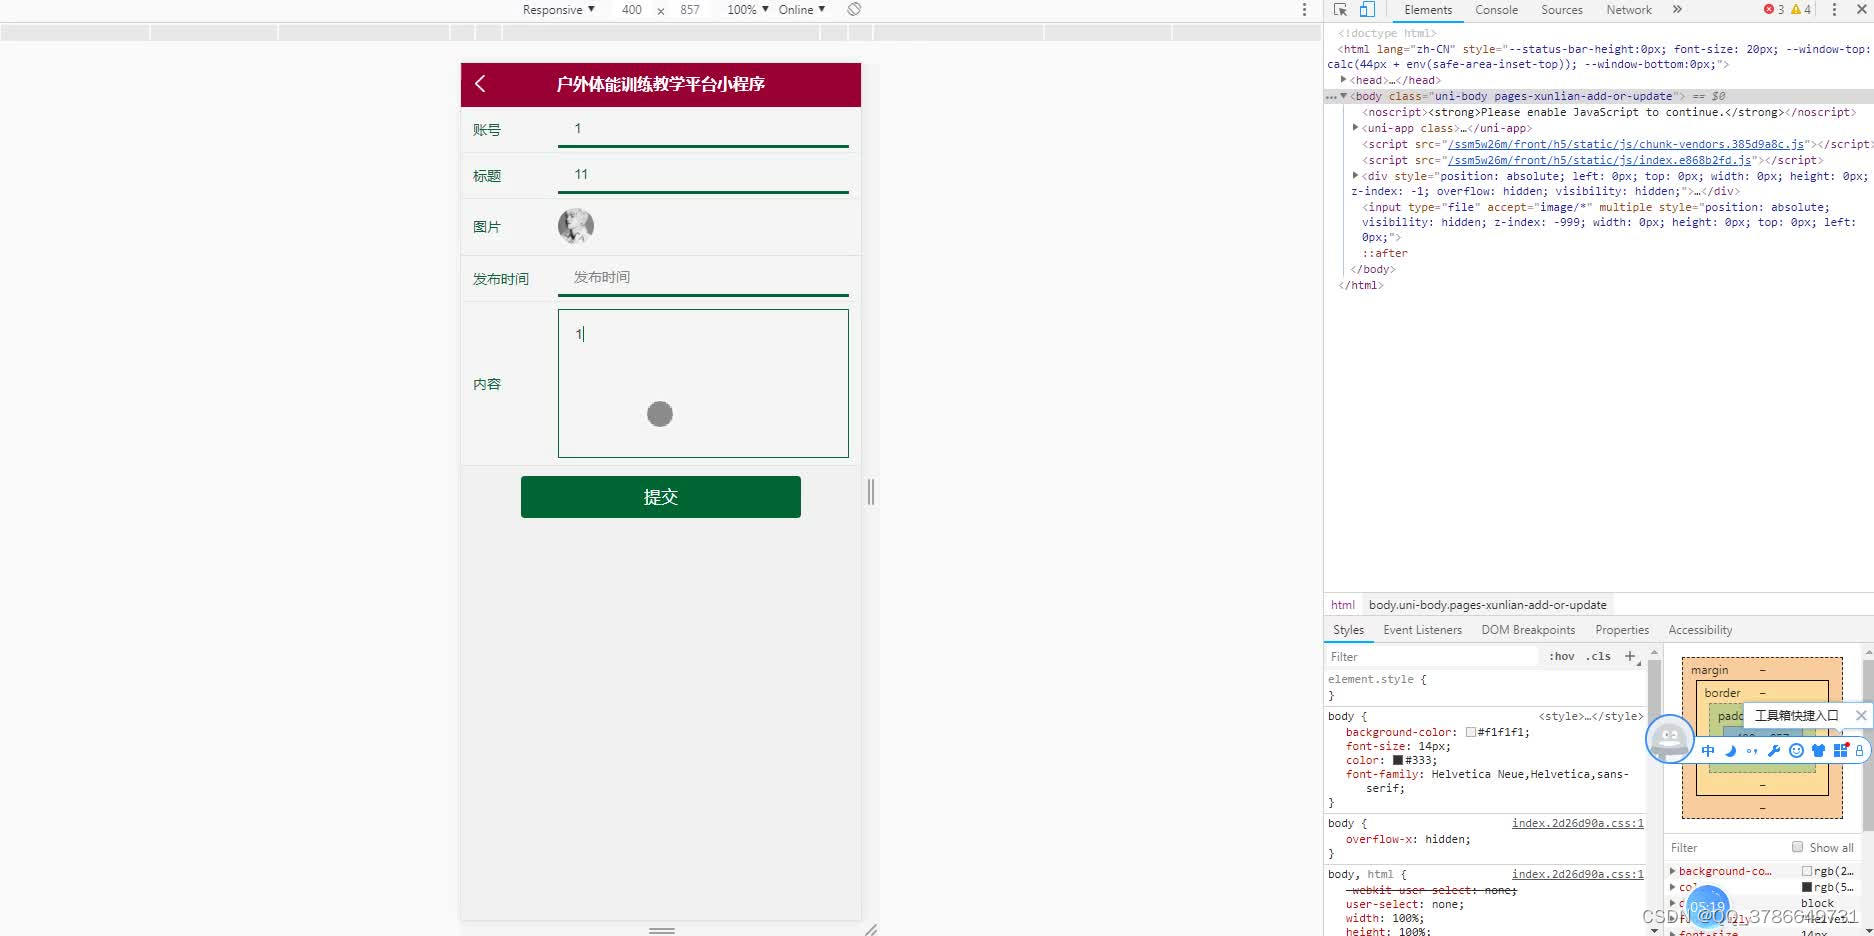Click the Styles pane Filter field
The width and height of the screenshot is (1874, 936).
1432,657
